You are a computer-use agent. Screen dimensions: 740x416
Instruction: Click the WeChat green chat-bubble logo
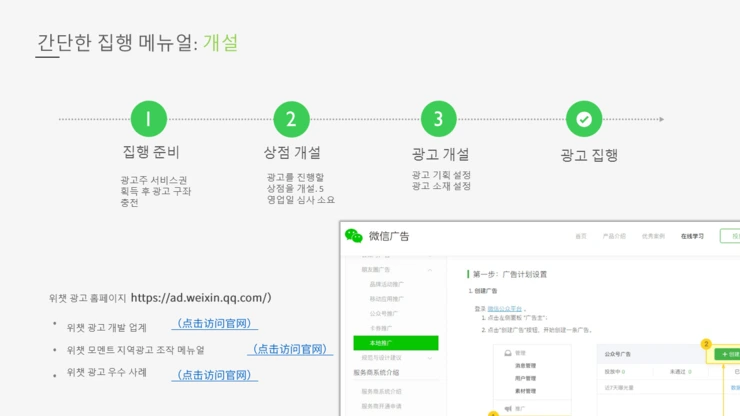click(353, 235)
